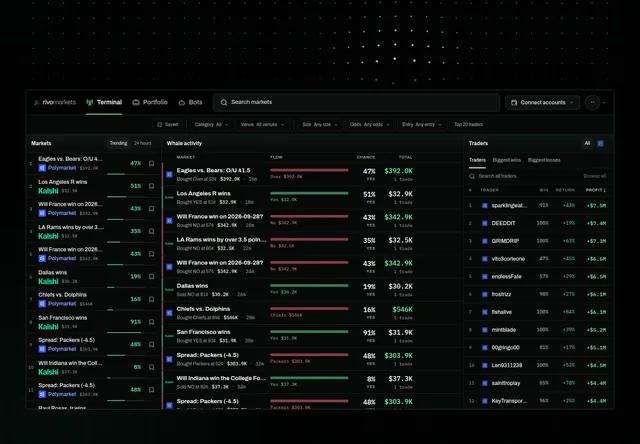
Task: Click venue icon beside endlessFate
Action: 485,277
